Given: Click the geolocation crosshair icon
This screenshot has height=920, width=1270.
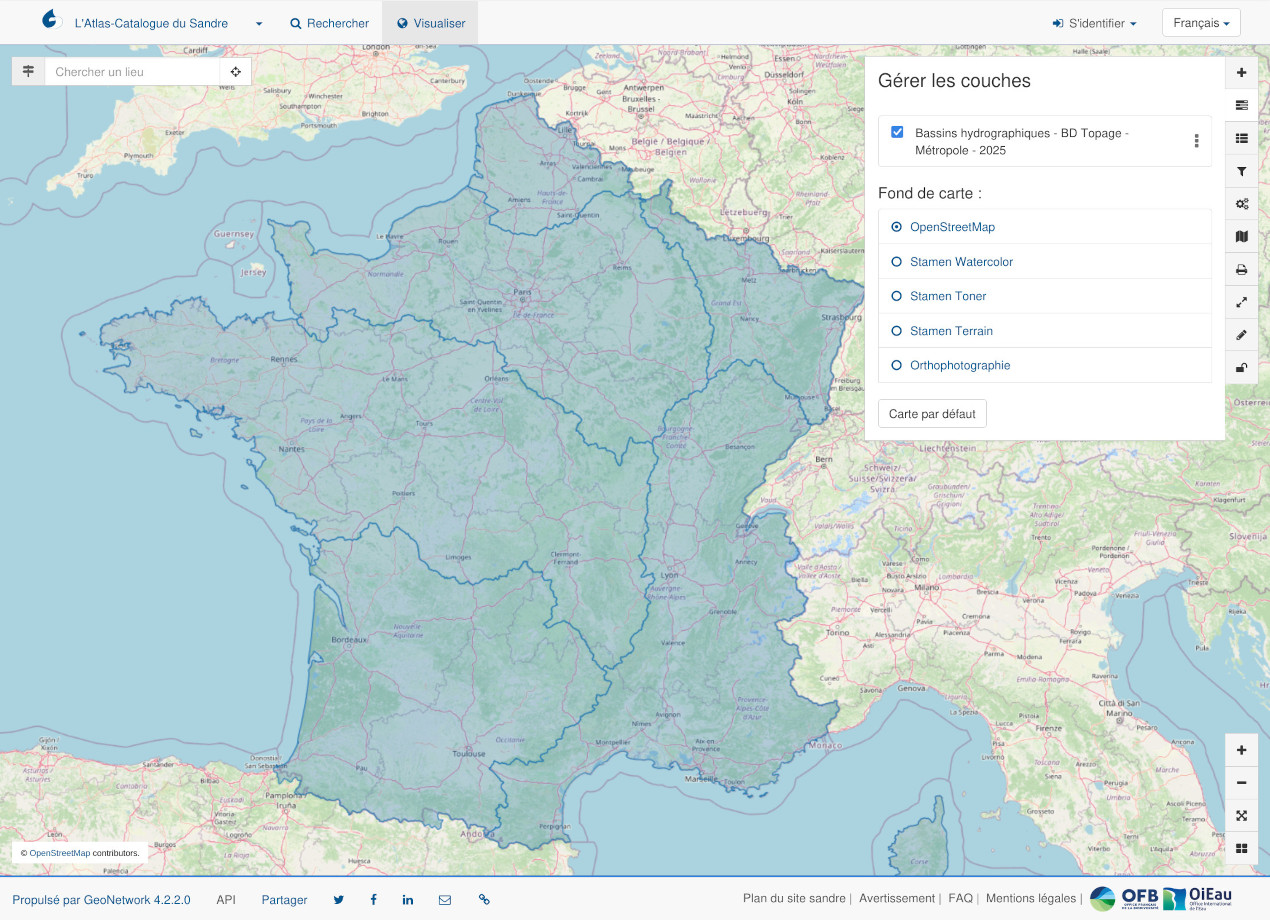Looking at the screenshot, I should point(235,72).
